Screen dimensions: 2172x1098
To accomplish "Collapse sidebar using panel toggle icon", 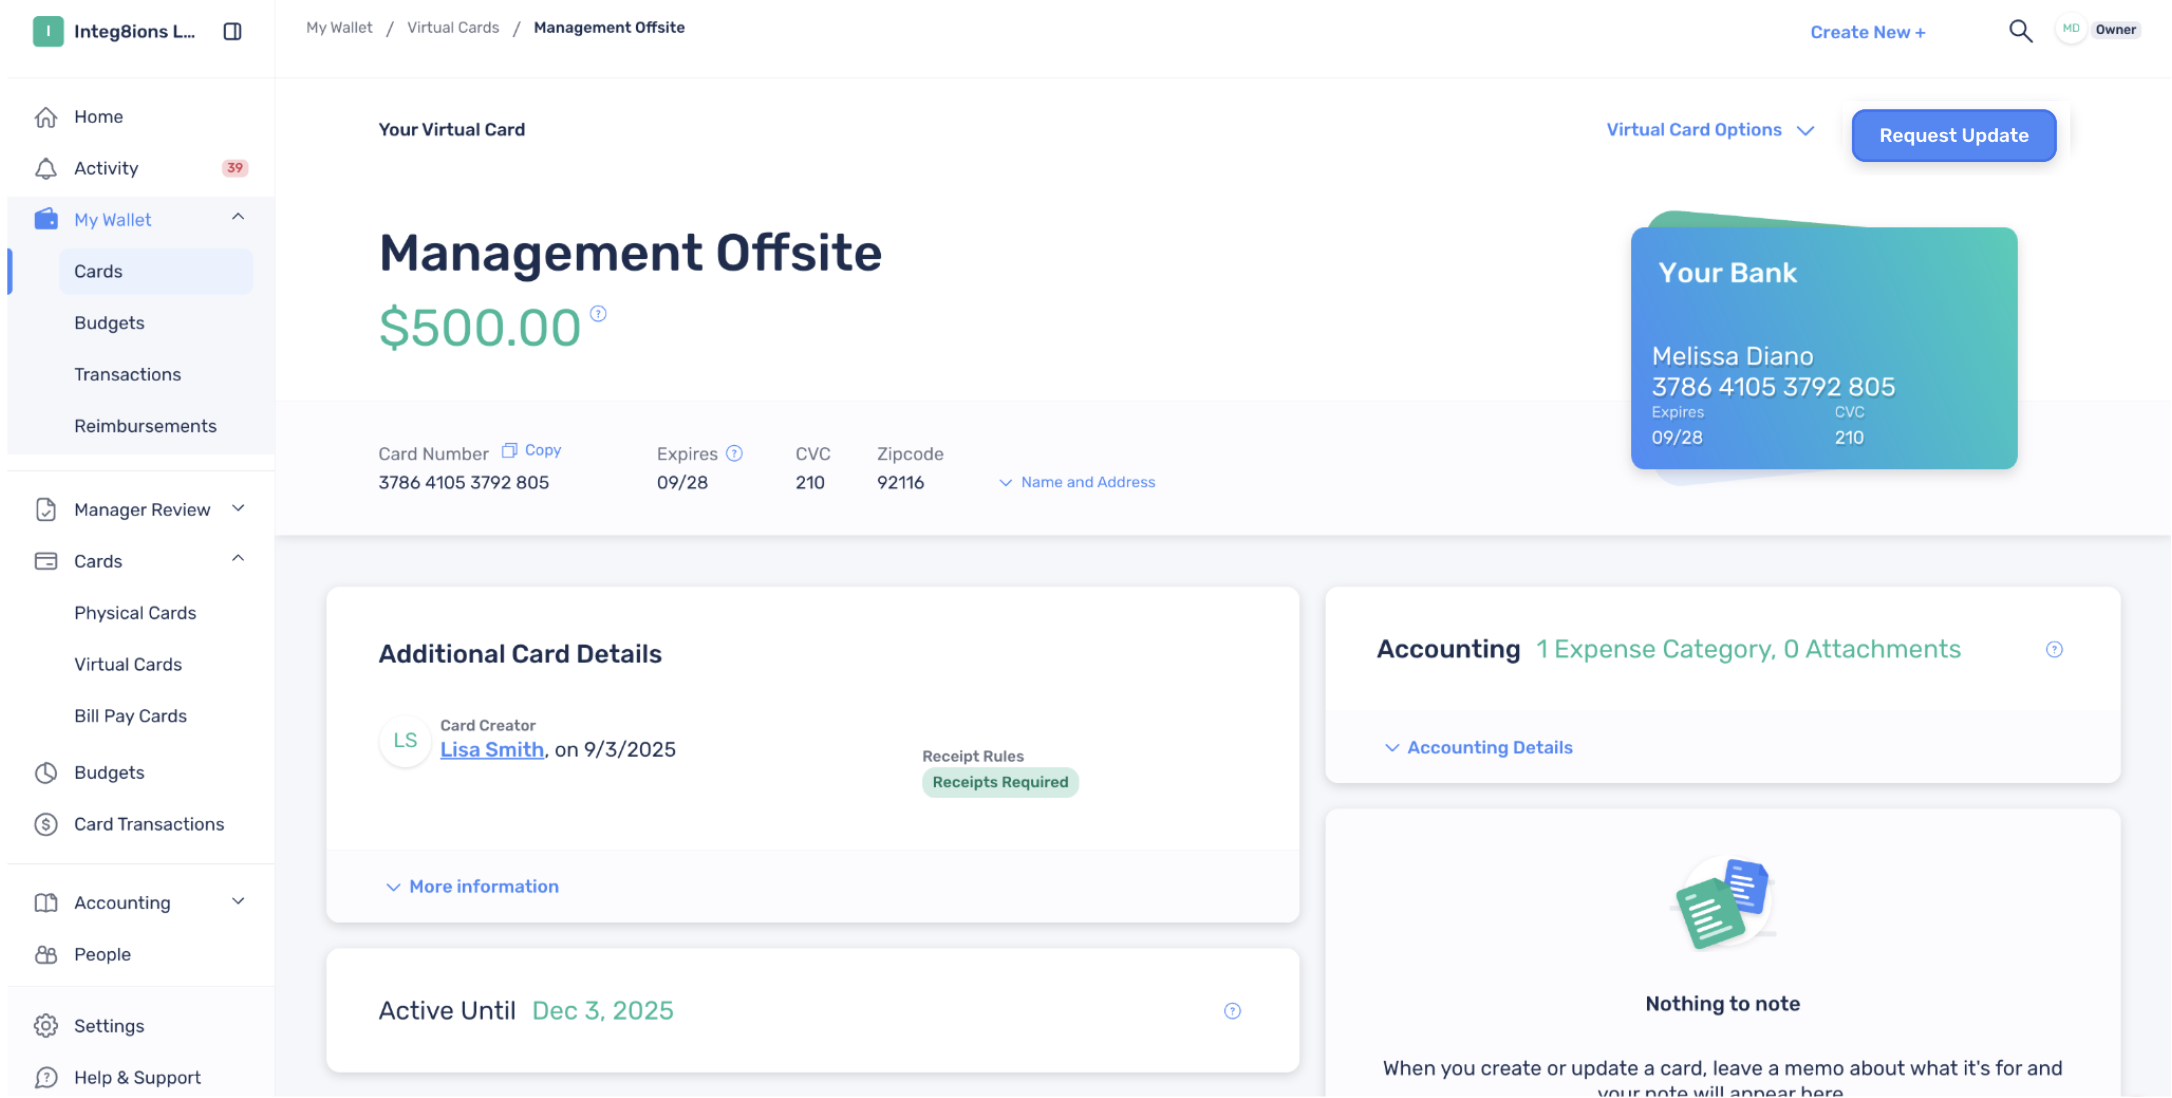I will click(232, 31).
